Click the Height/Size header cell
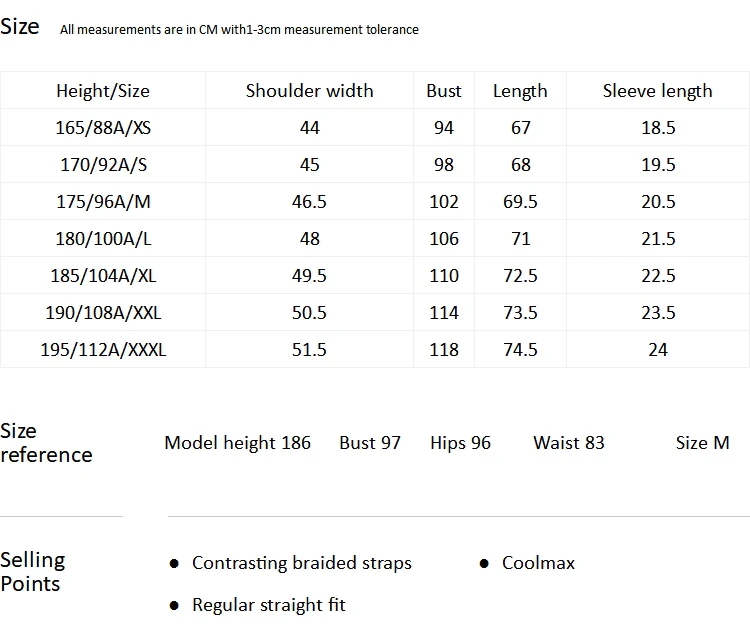Screen dimensions: 750x642 103,91
